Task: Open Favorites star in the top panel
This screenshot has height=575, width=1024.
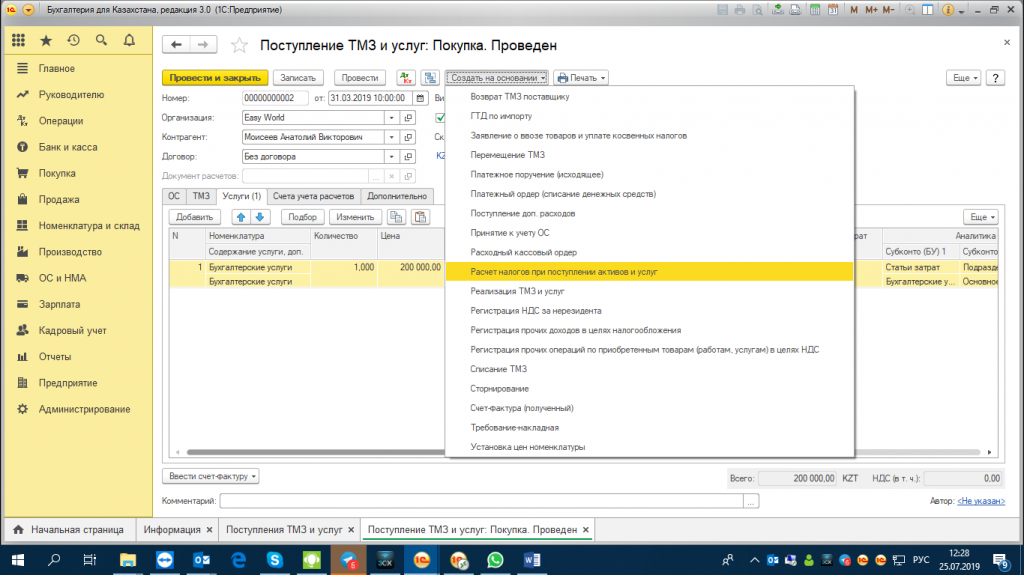Action: [x=46, y=41]
